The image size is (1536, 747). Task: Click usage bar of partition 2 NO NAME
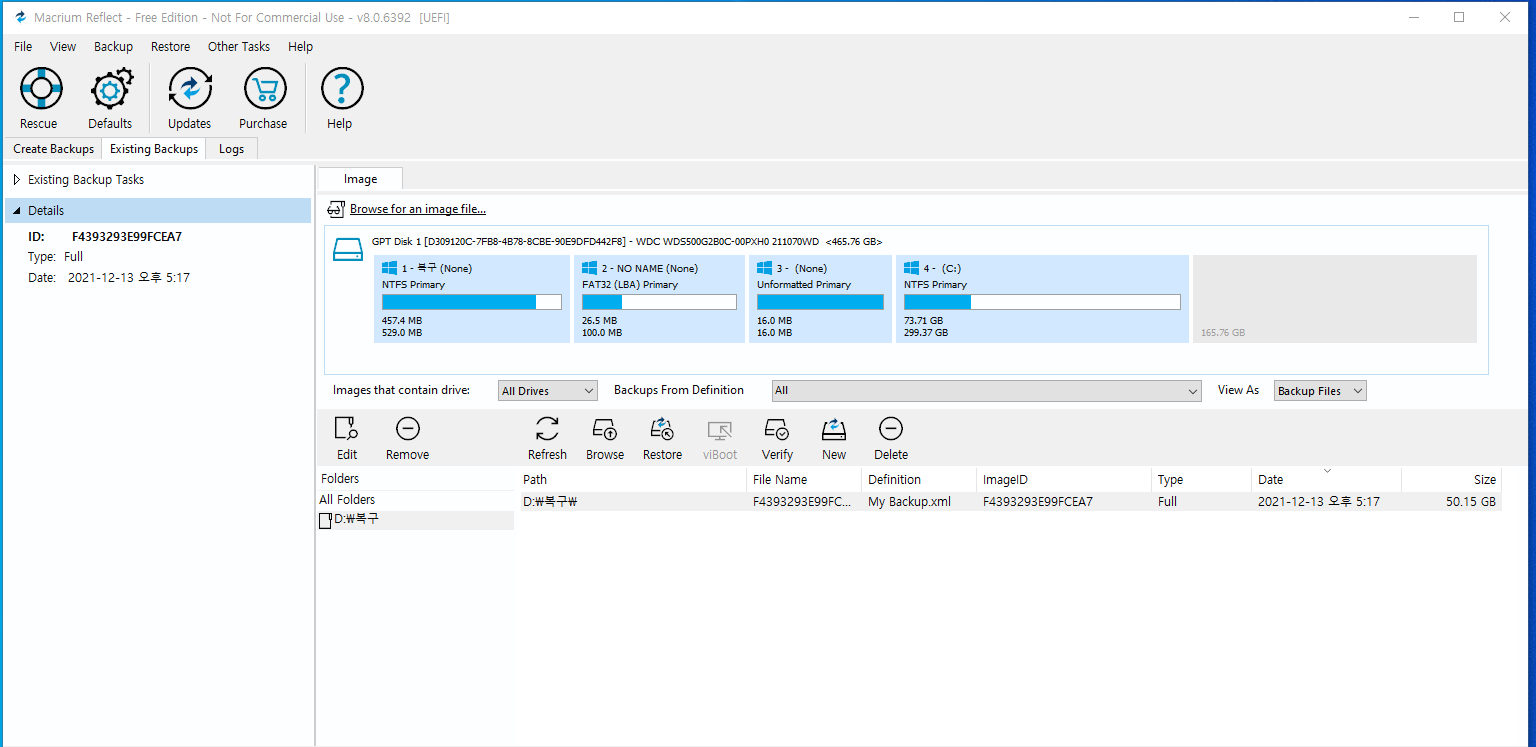660,302
